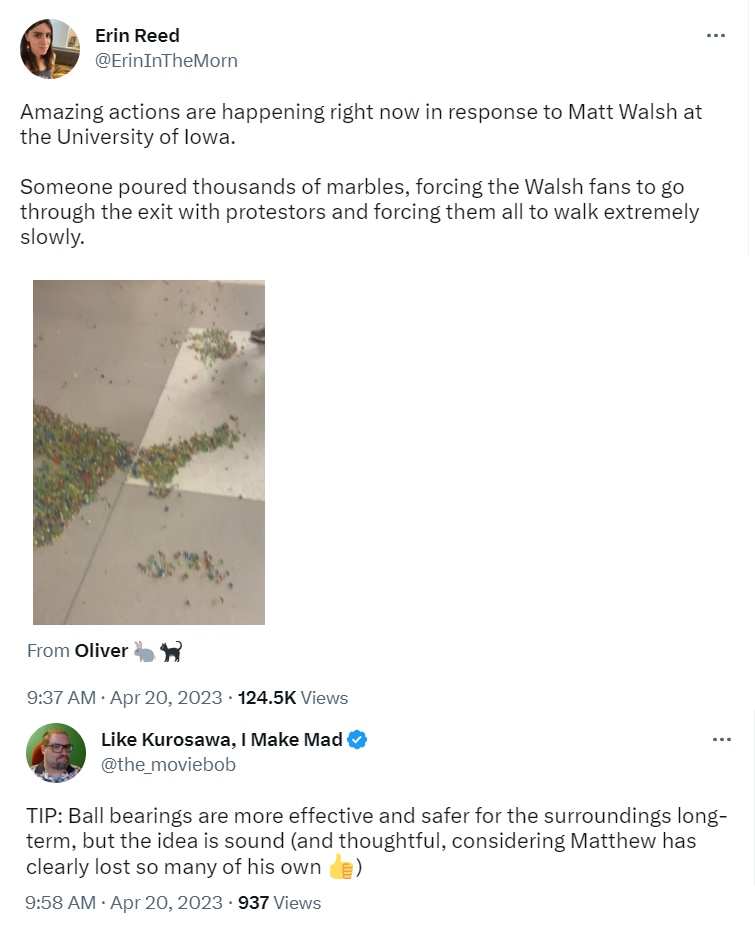Open the 9:58 AM Apr 20 timestamp
Viewport: 755px width, 931px height.
(124, 903)
